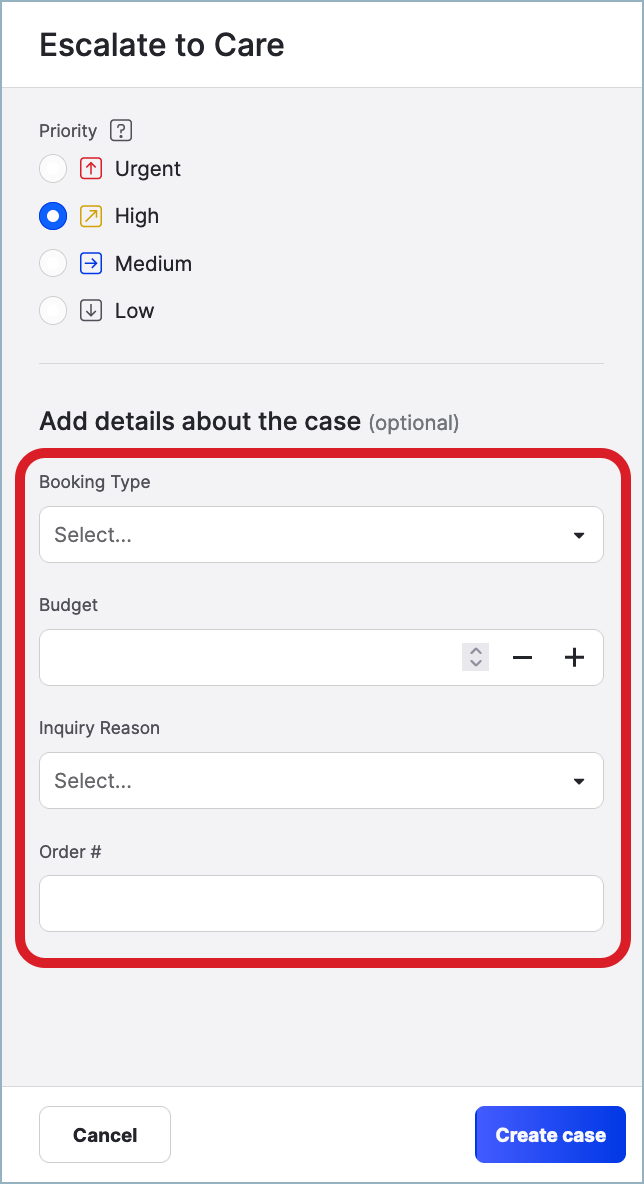The image size is (644, 1184).
Task: Expand Booking Type using its caret arrow
Action: pyautogui.click(x=579, y=536)
